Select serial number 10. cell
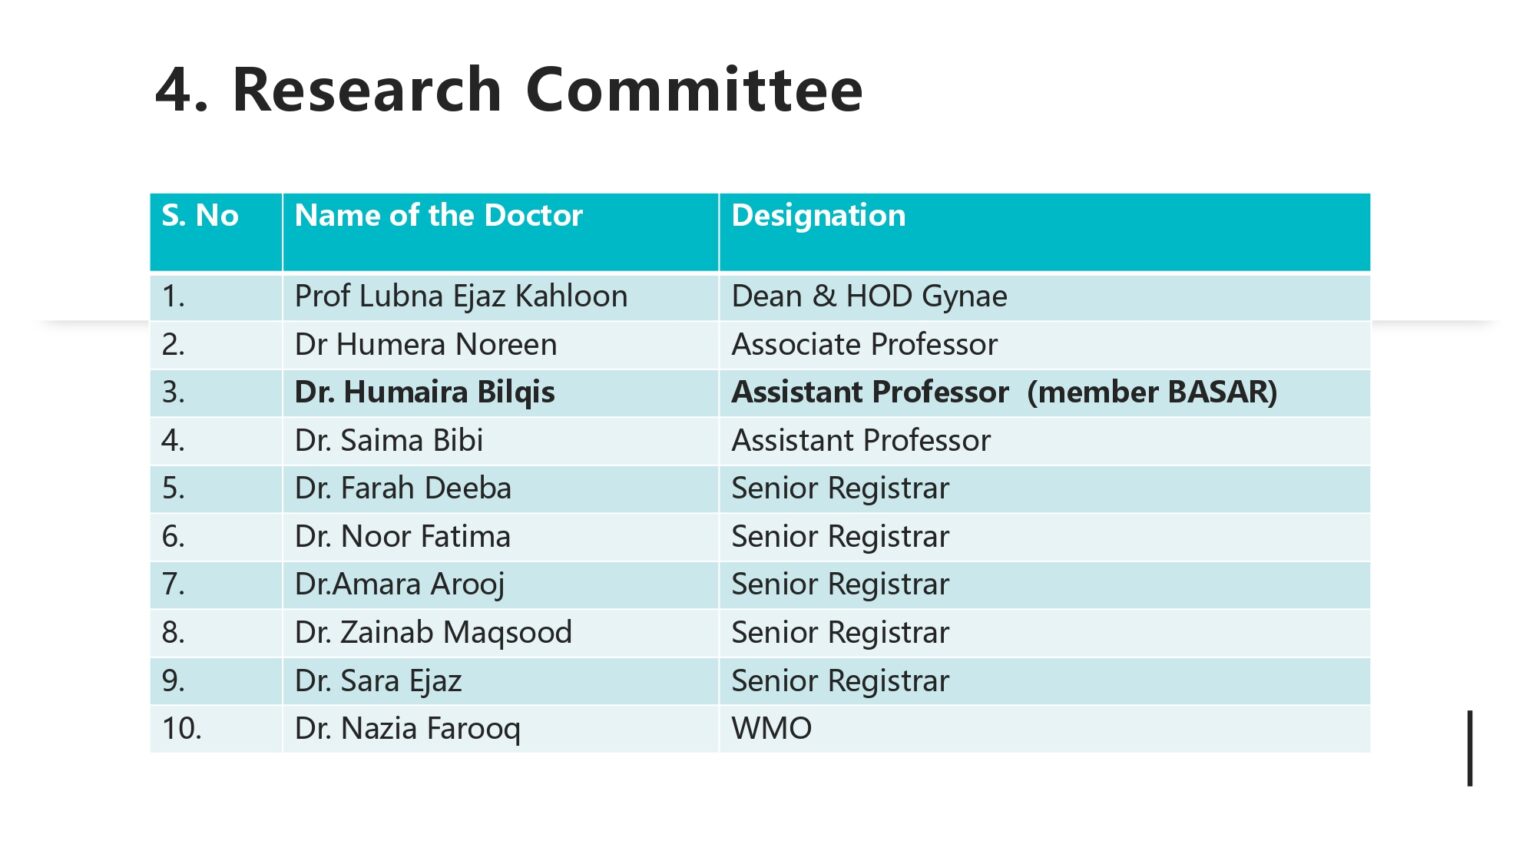Image resolution: width=1536 pixels, height=864 pixels. 216,729
